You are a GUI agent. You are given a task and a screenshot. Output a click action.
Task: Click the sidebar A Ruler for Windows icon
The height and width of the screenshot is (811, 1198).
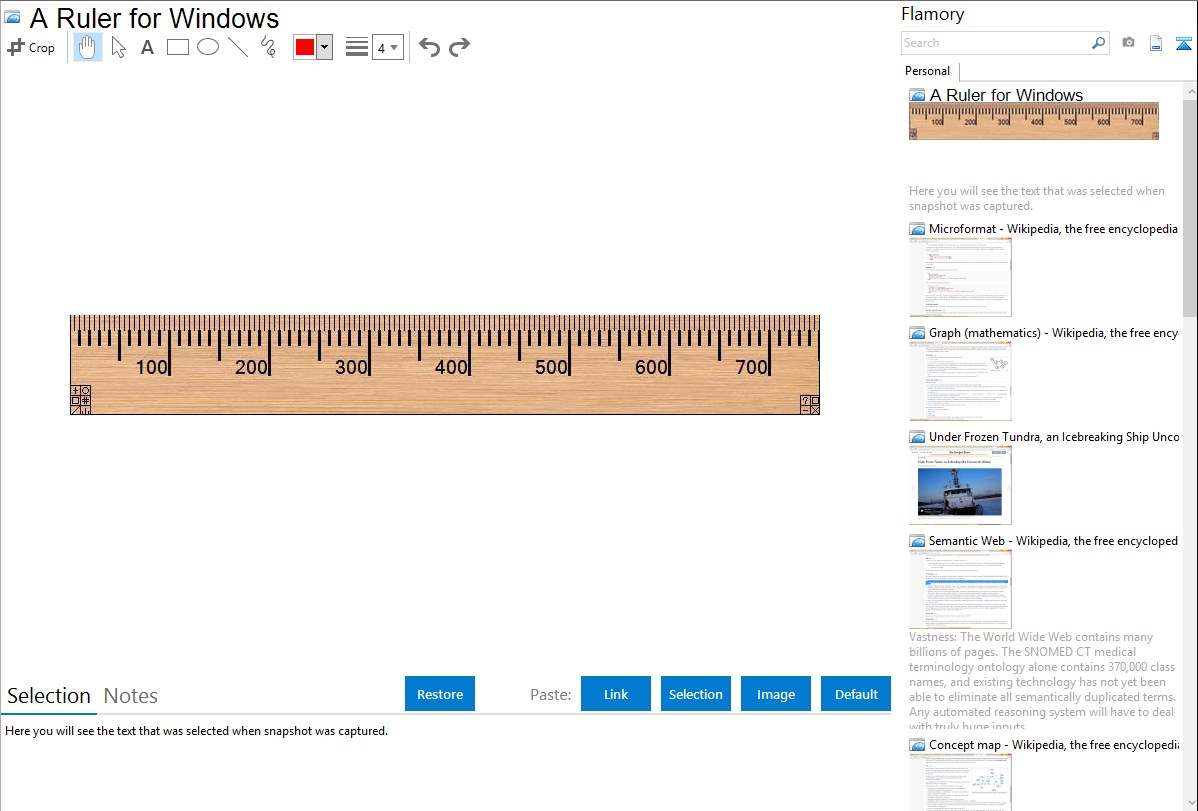(x=918, y=95)
